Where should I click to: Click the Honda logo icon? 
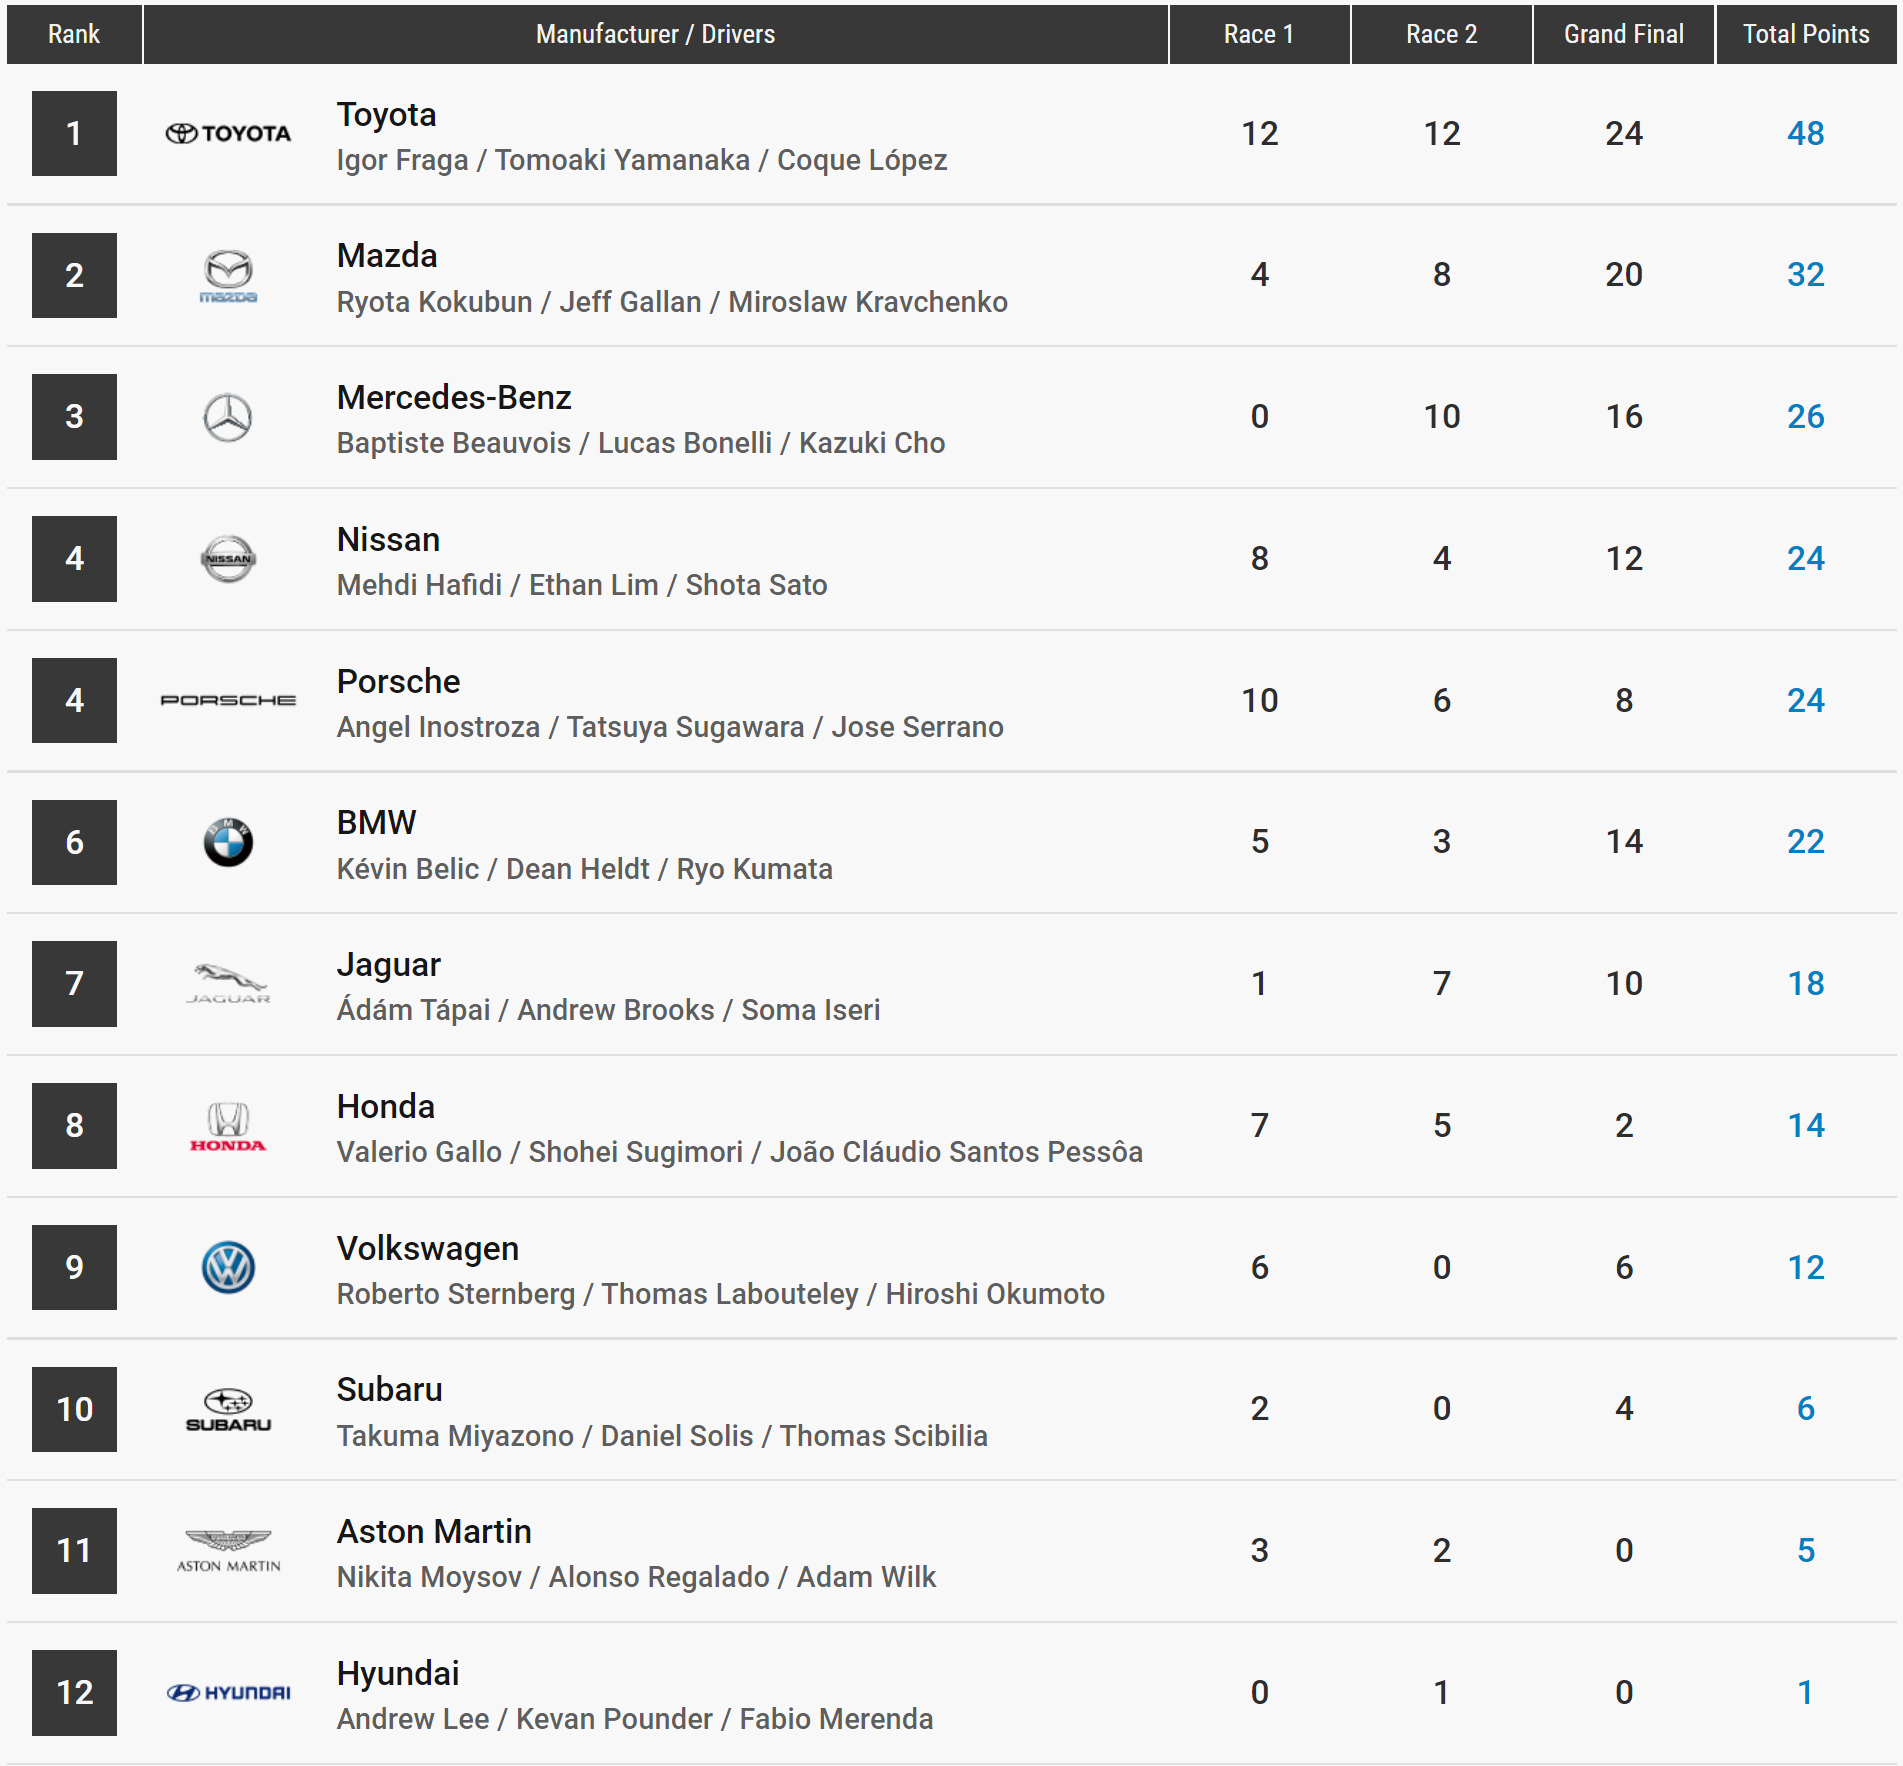point(228,1126)
